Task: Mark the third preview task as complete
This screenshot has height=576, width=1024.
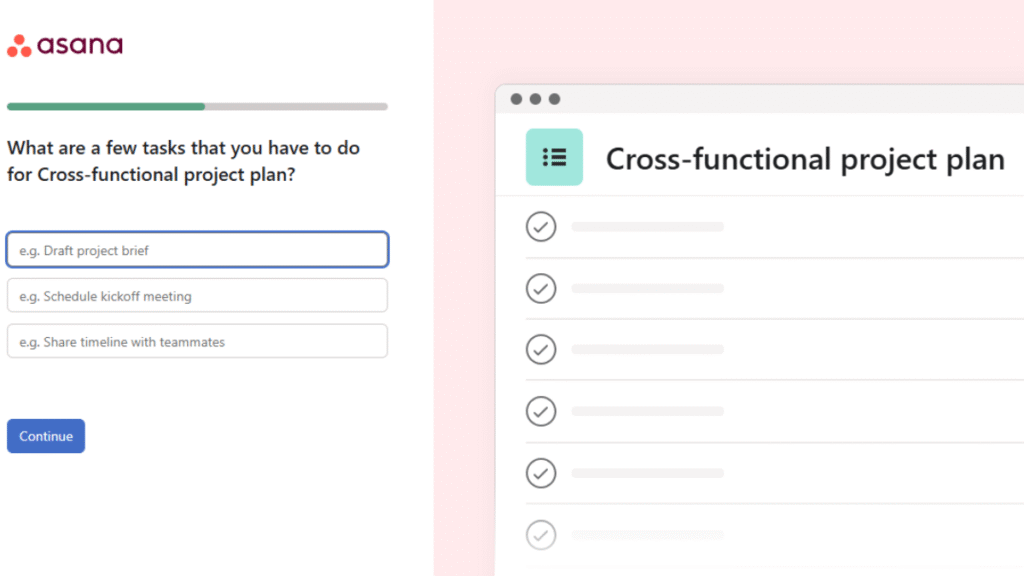Action: tap(541, 349)
